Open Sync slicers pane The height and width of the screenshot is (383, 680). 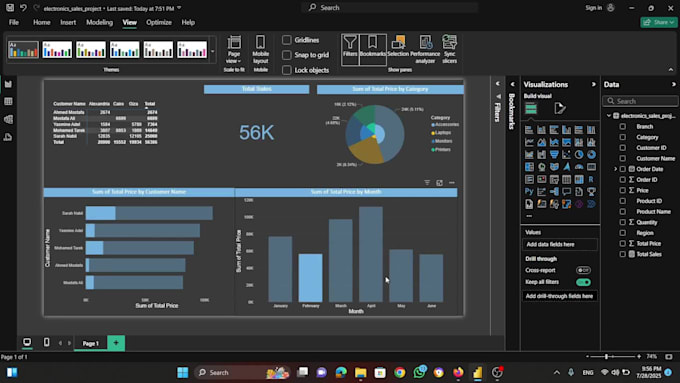tap(449, 49)
